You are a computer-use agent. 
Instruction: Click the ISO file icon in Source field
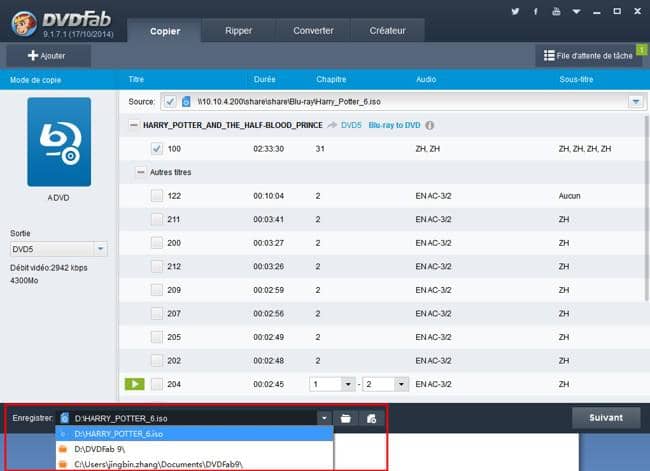coord(186,102)
